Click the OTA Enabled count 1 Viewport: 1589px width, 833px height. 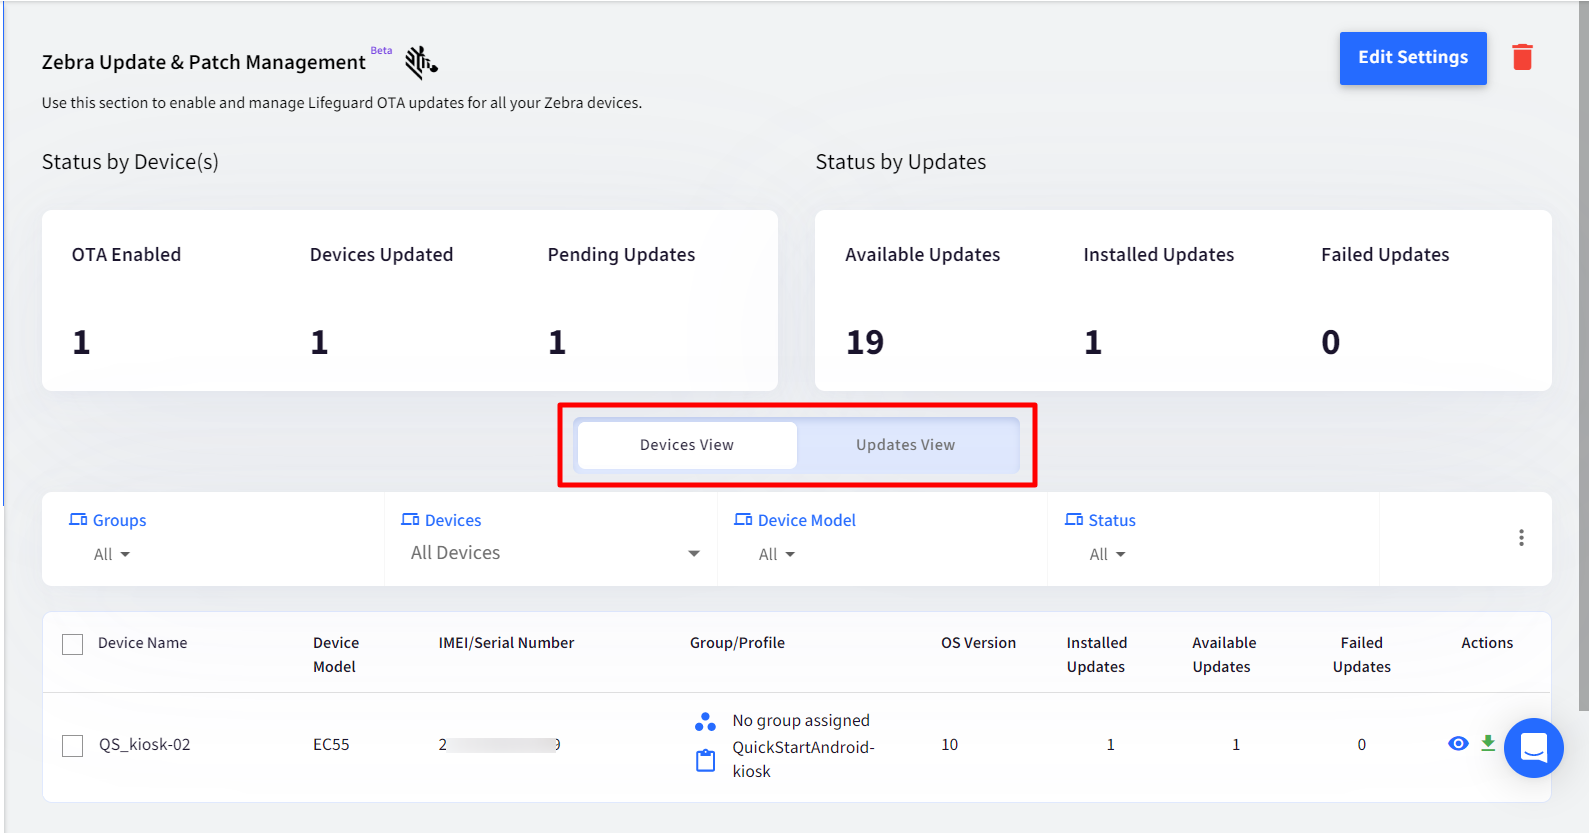(x=81, y=342)
